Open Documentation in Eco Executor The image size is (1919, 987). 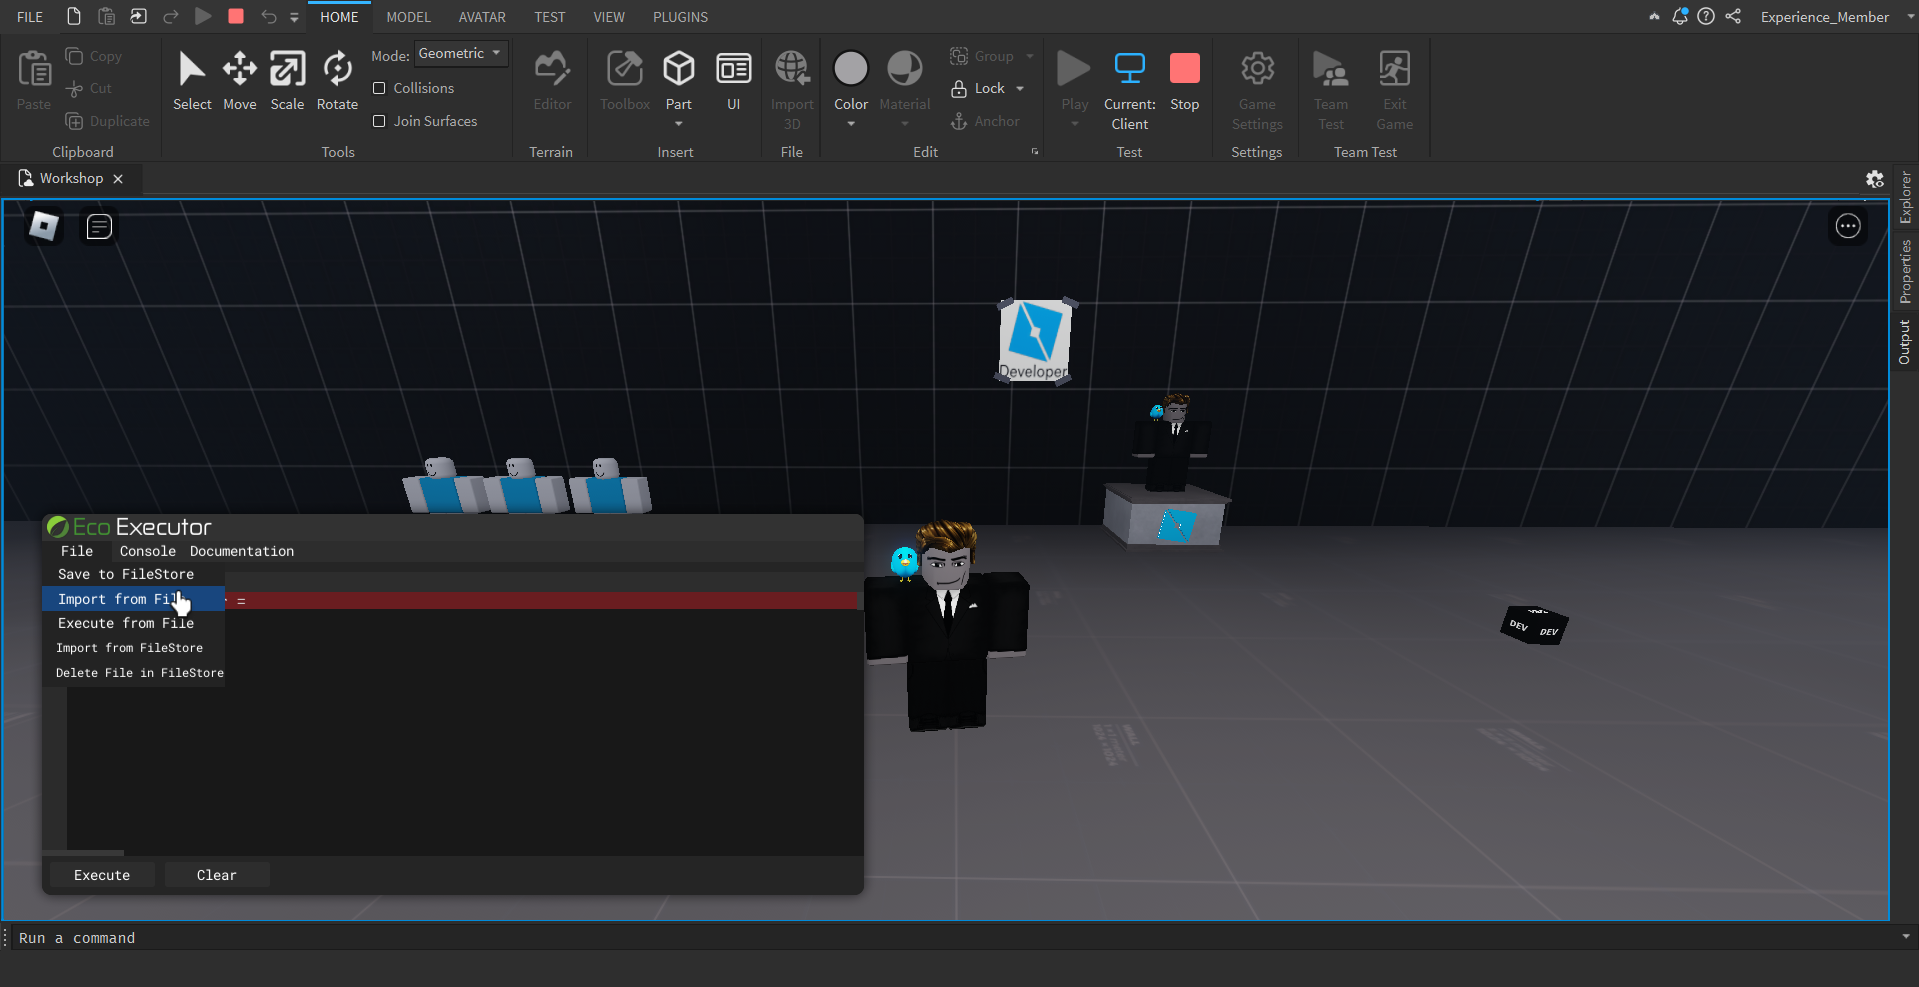click(x=242, y=551)
